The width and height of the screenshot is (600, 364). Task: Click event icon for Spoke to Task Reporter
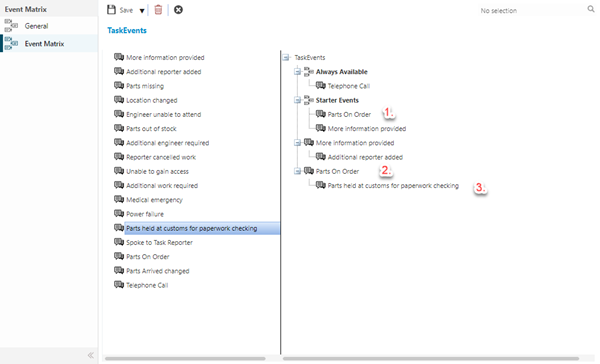(x=119, y=242)
